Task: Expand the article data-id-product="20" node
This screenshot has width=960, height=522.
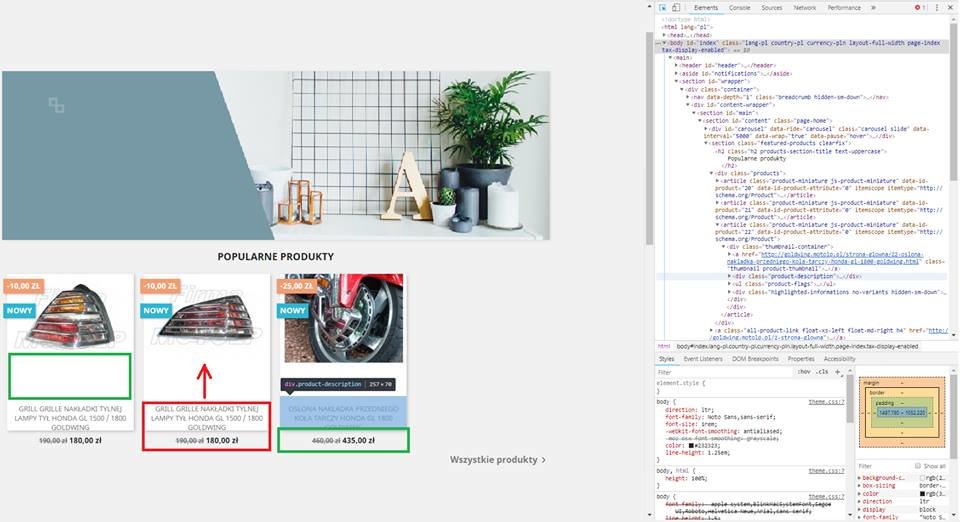Action: [x=718, y=181]
